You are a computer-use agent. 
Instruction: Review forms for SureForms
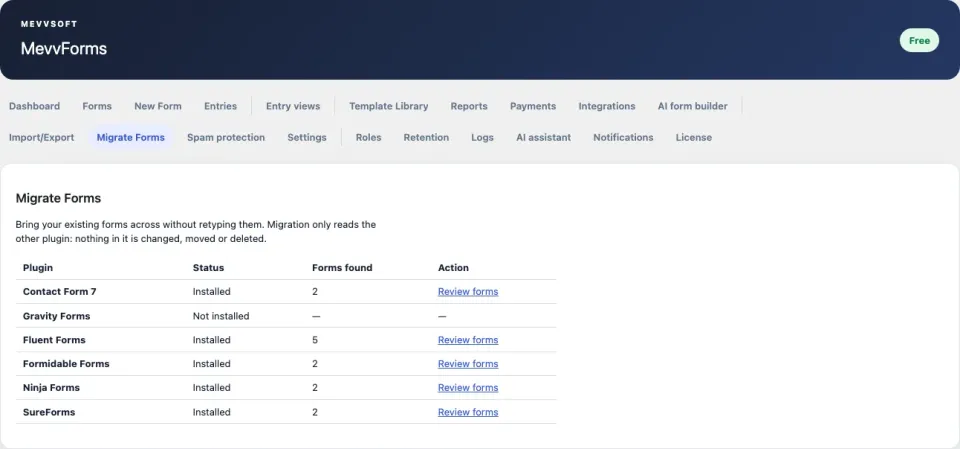468,412
